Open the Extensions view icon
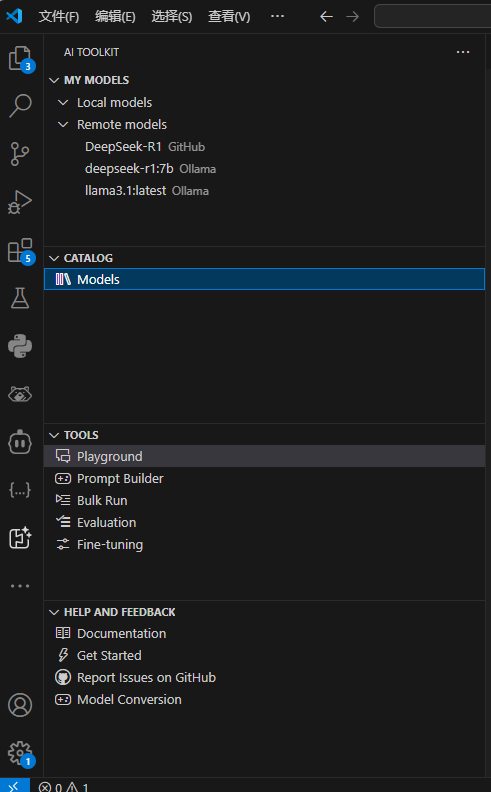Screen dimensions: 491x792 (20, 251)
